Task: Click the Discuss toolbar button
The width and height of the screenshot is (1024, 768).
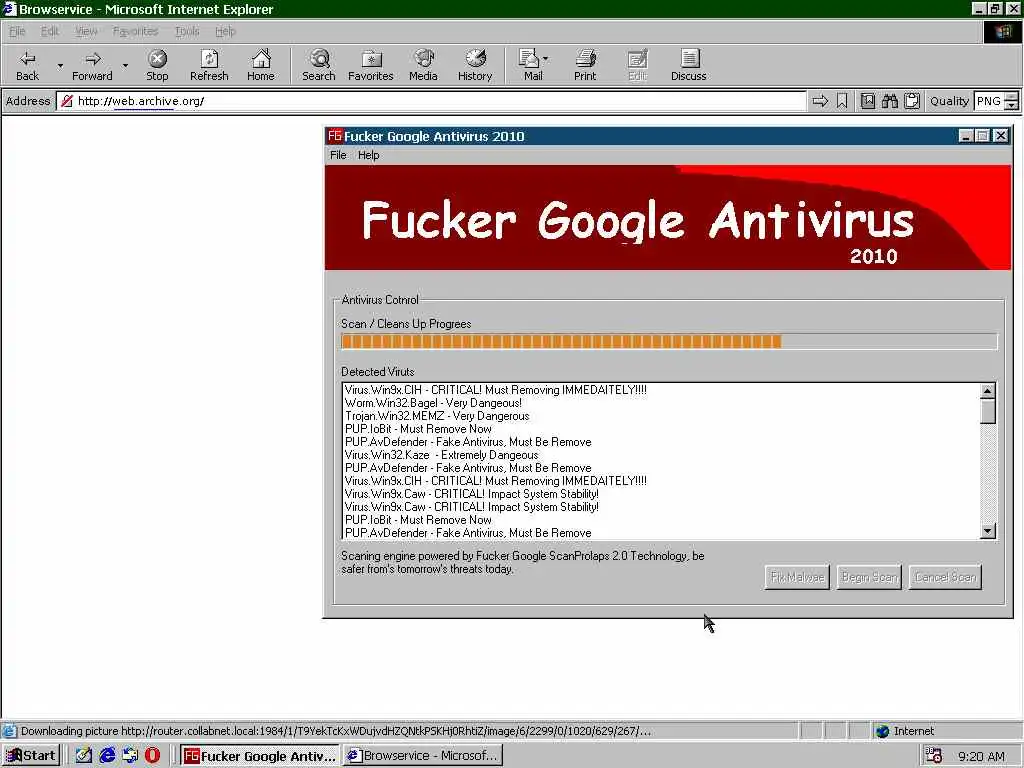Action: click(688, 65)
